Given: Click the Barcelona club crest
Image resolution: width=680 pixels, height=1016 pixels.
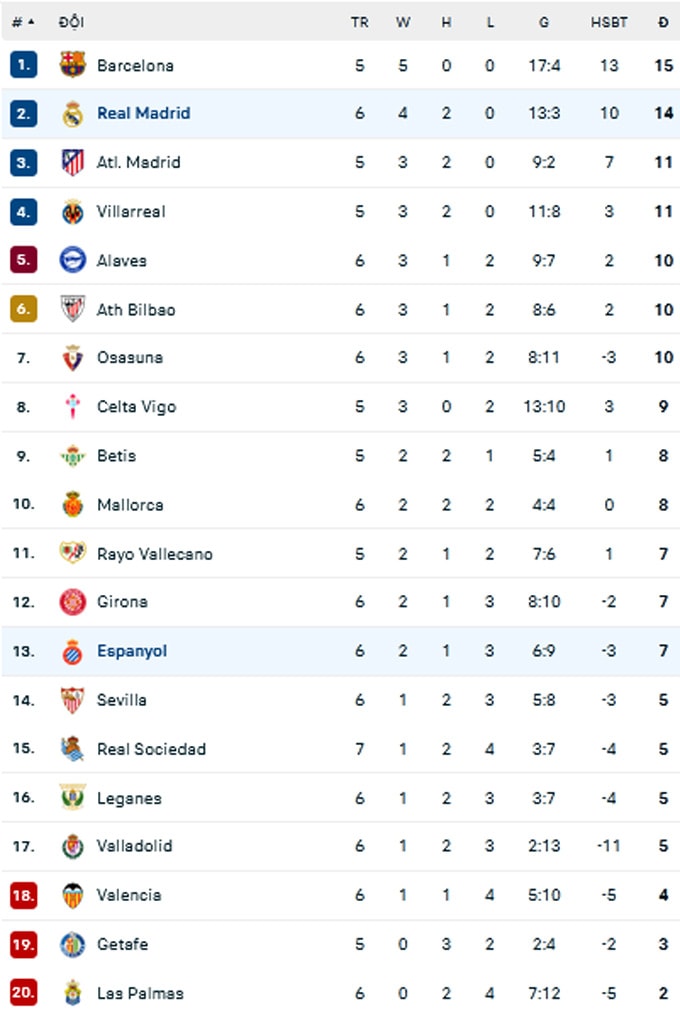Looking at the screenshot, I should tap(73, 65).
